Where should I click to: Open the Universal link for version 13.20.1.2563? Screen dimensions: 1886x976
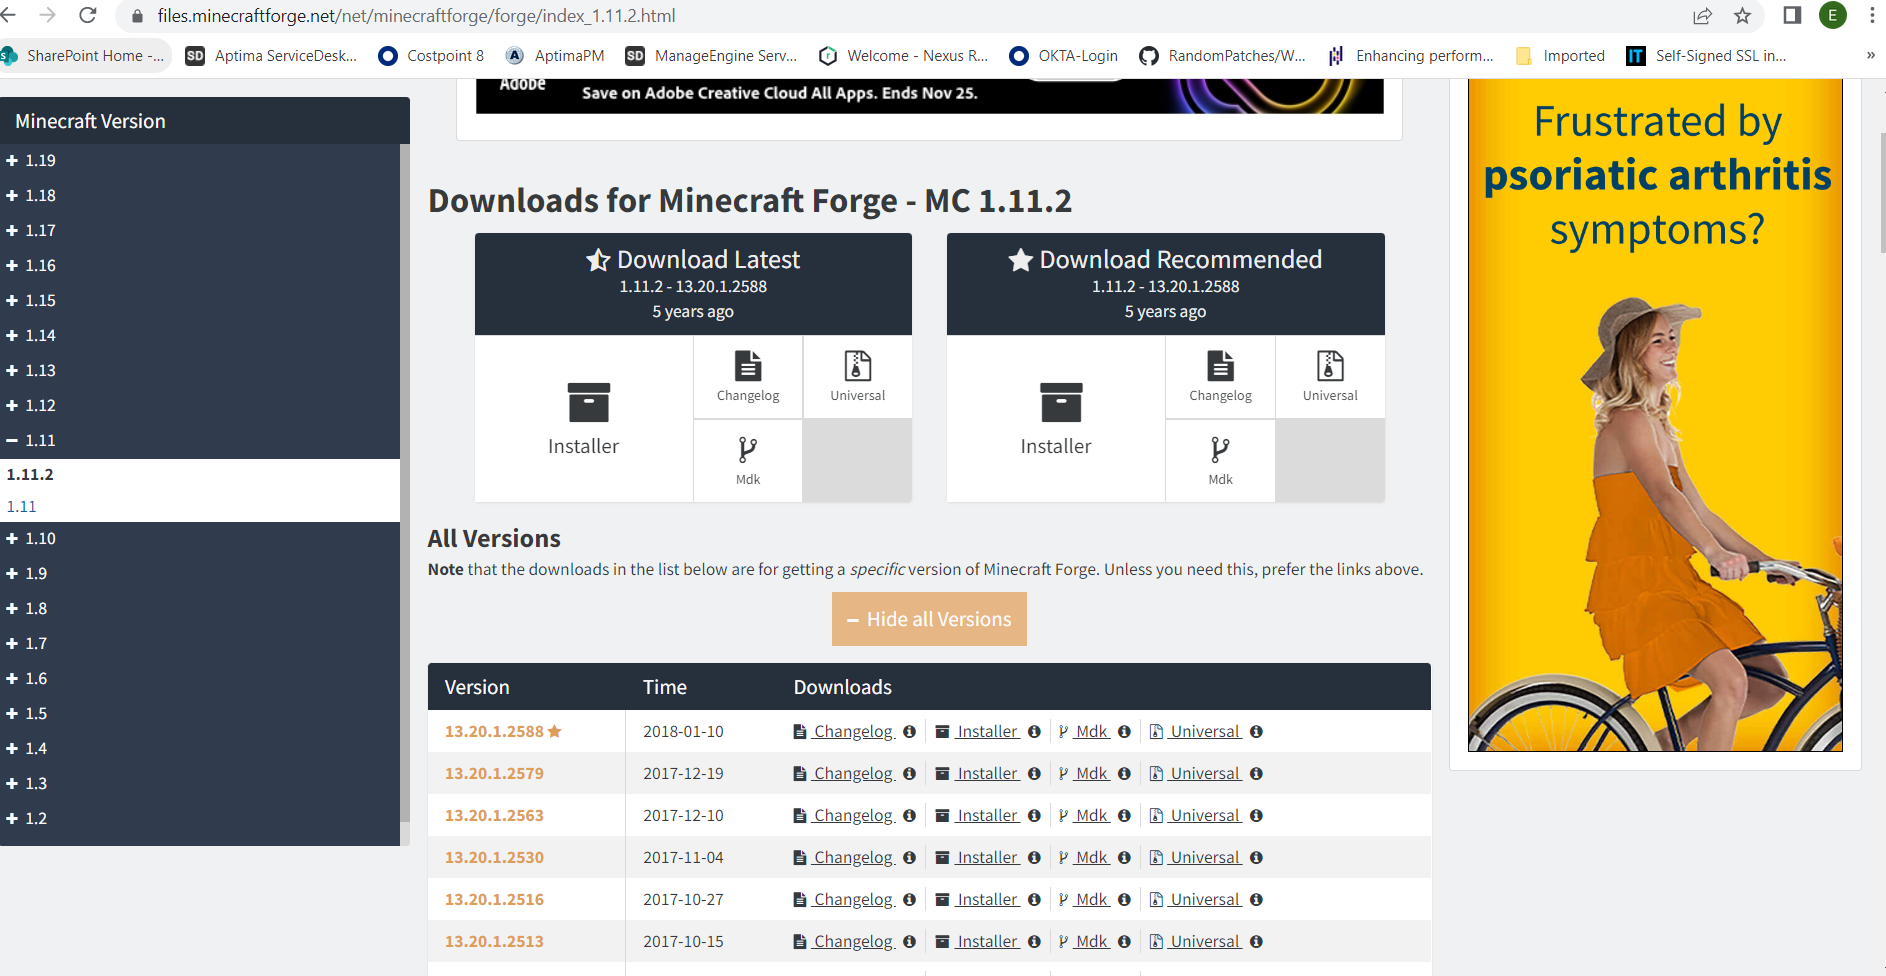[1204, 815]
